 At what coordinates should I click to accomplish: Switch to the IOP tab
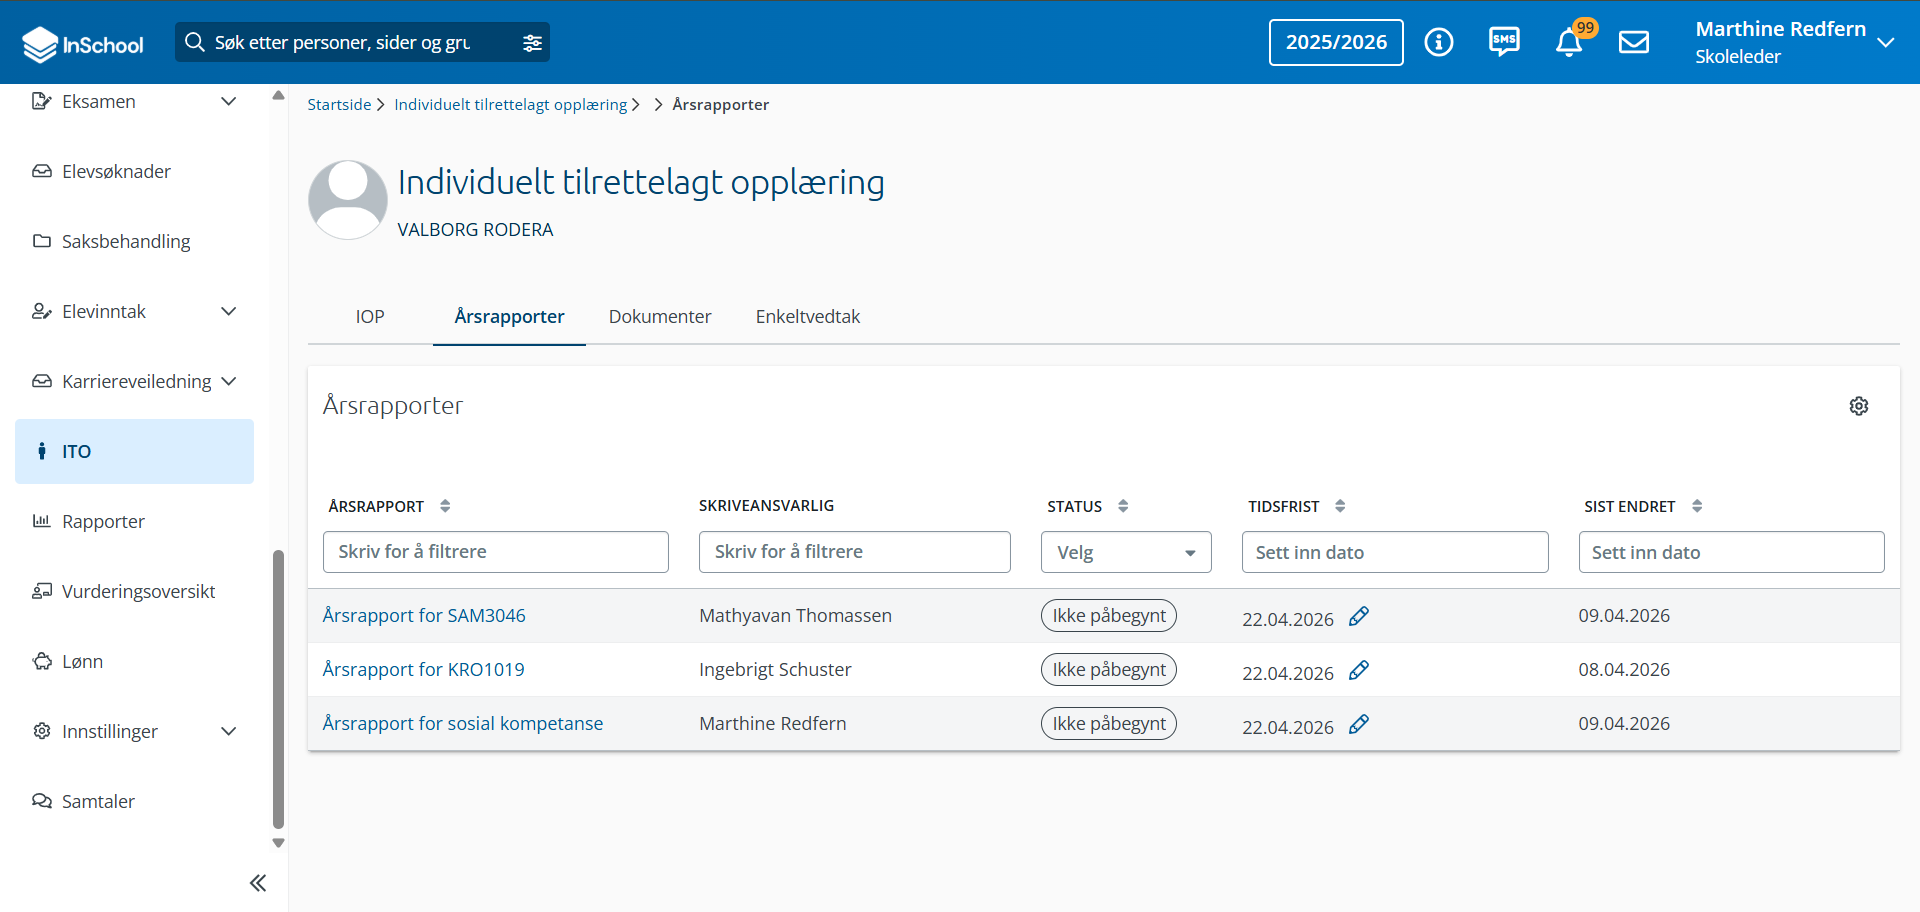[370, 317]
